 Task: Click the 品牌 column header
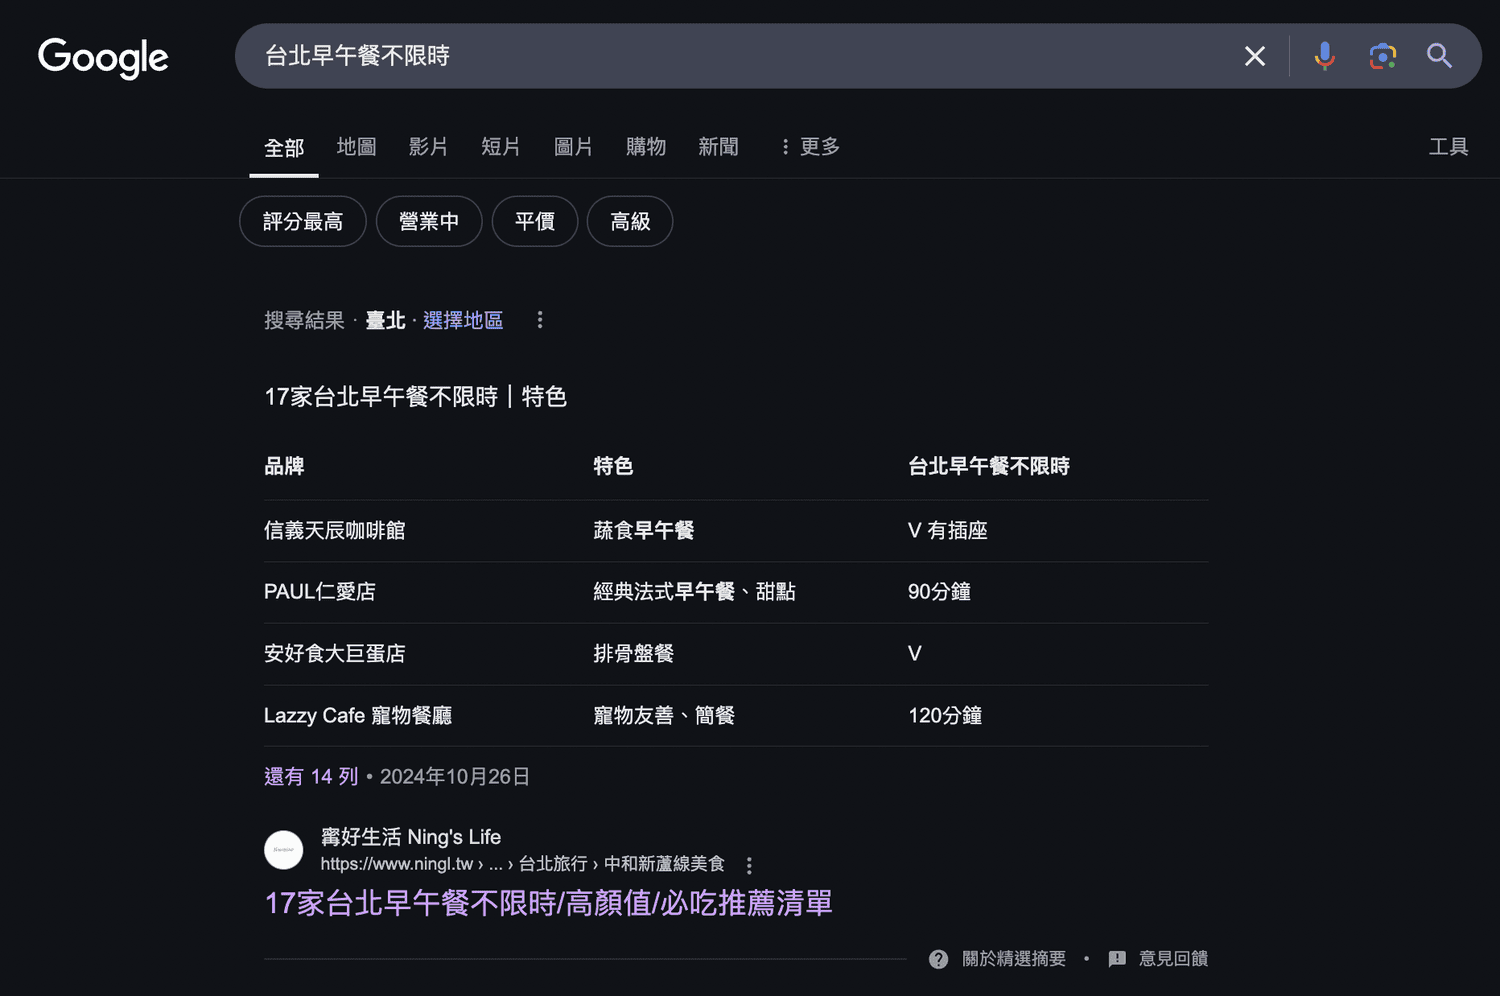pos(284,466)
